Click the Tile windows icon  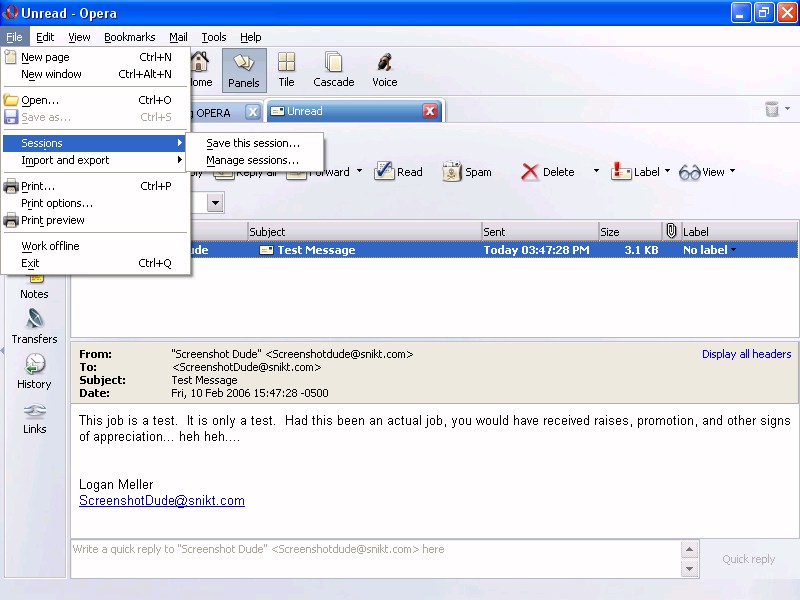click(286, 70)
